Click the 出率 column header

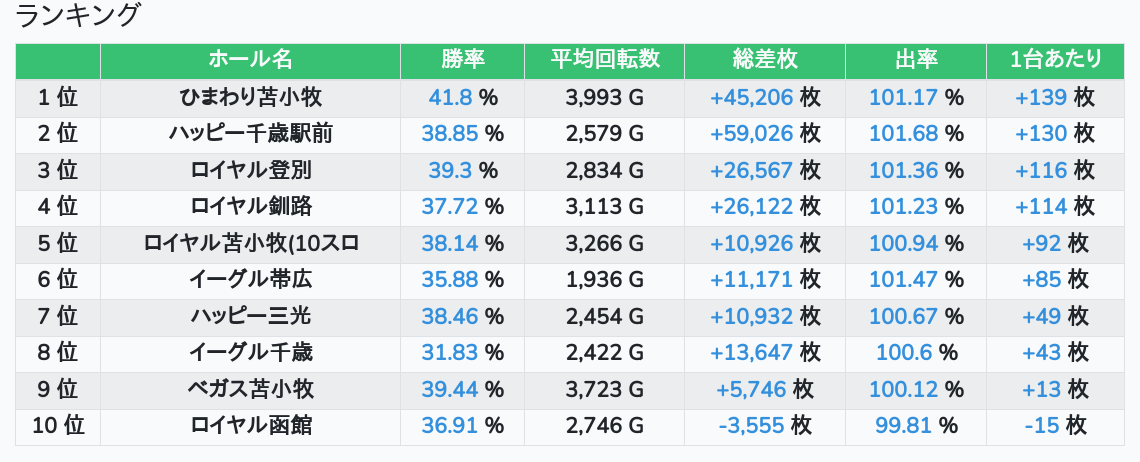click(915, 60)
